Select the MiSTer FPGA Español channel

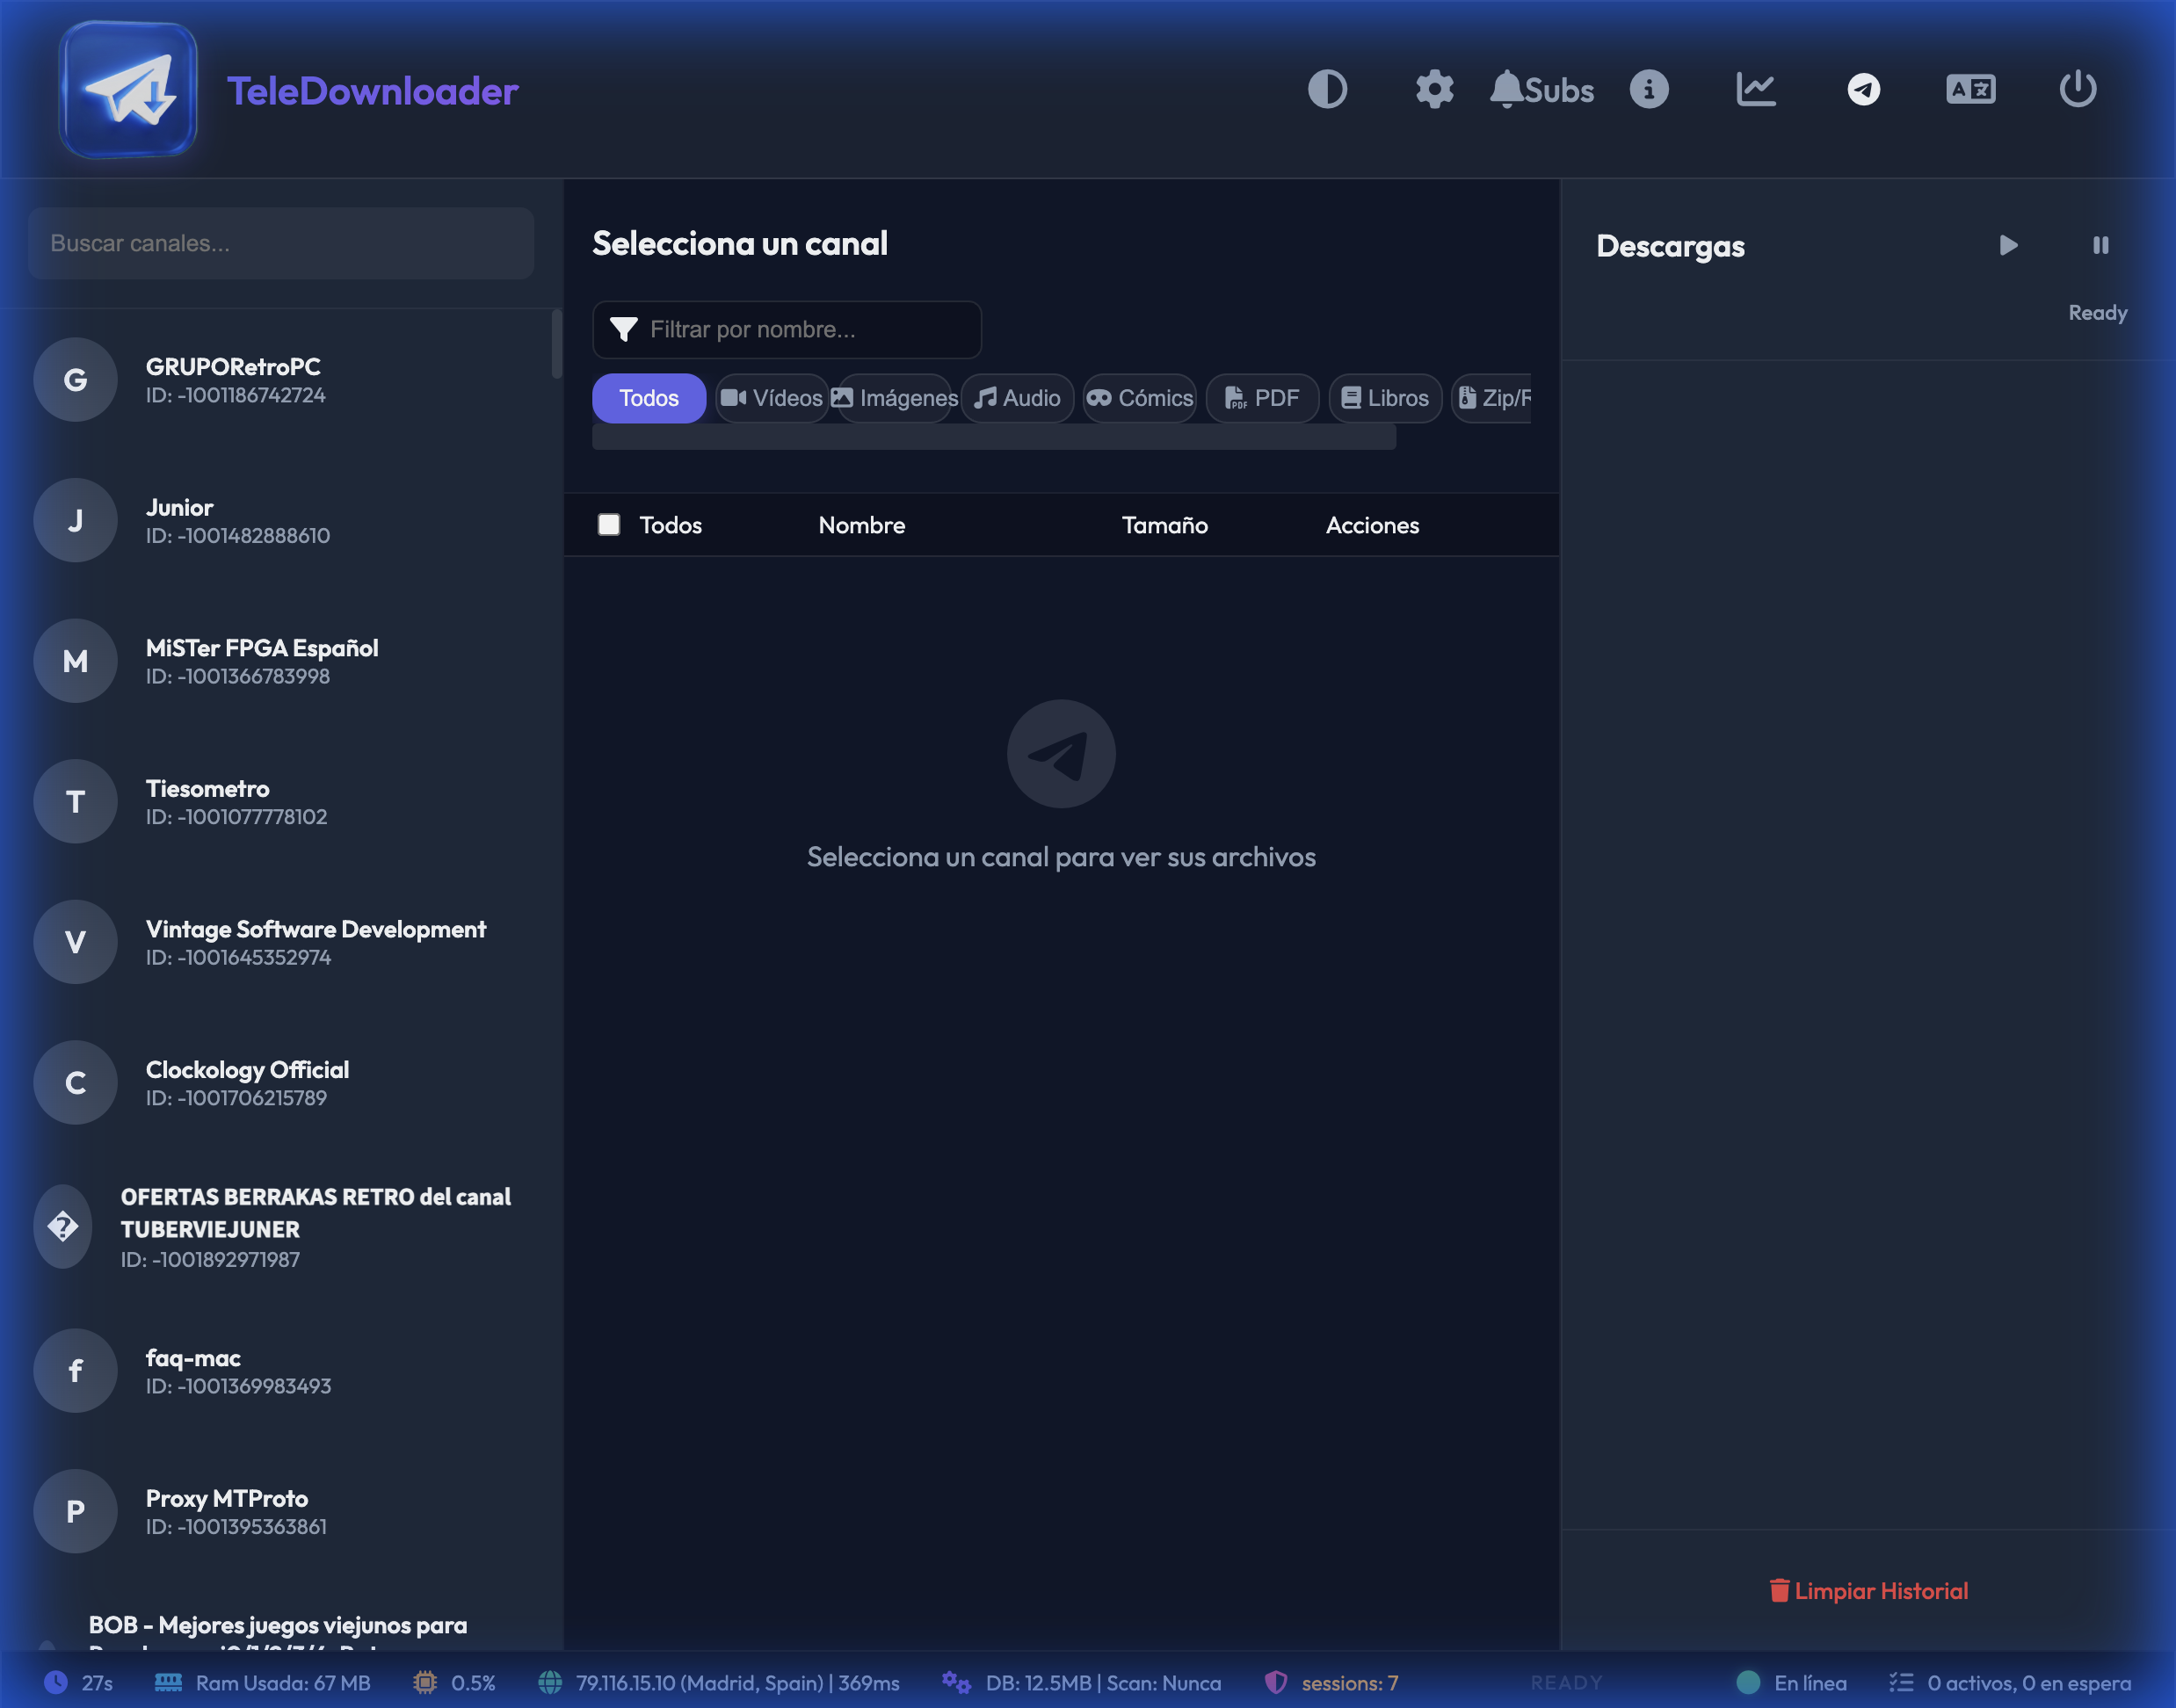point(263,660)
